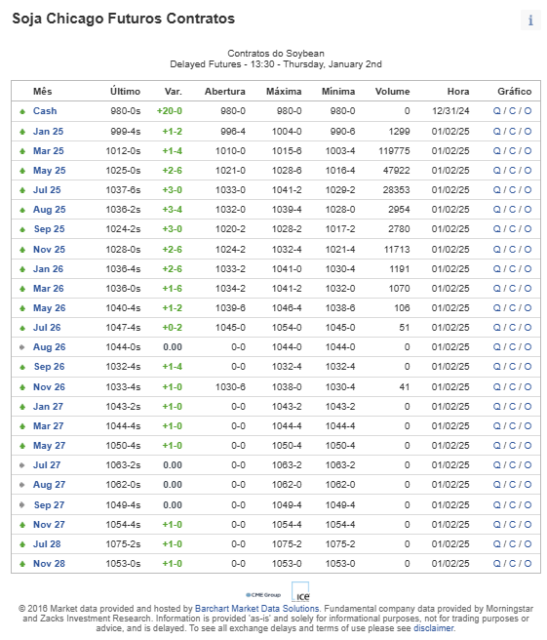This screenshot has width=547, height=640.
Task: Open the O options link for Jan 26
Action: tap(527, 269)
